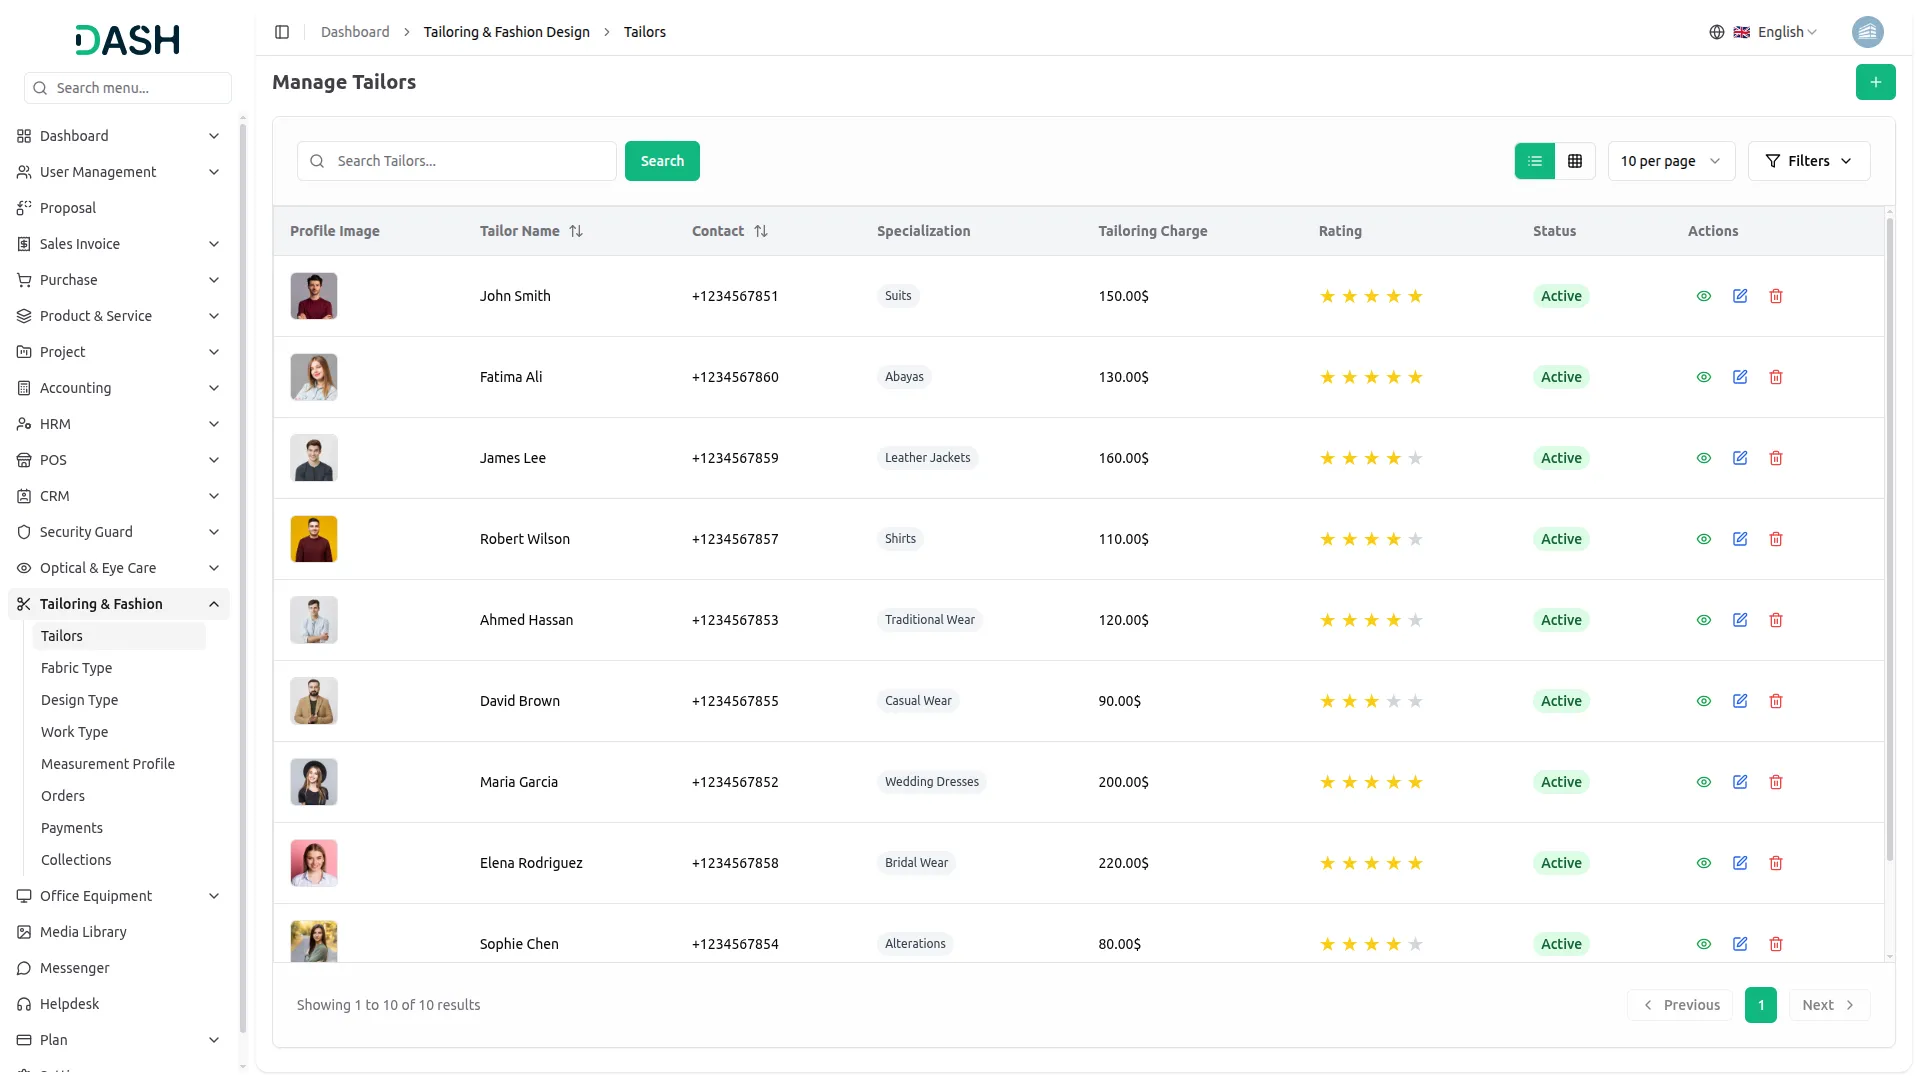
Task: Expand the Filters dropdown
Action: pos(1808,161)
